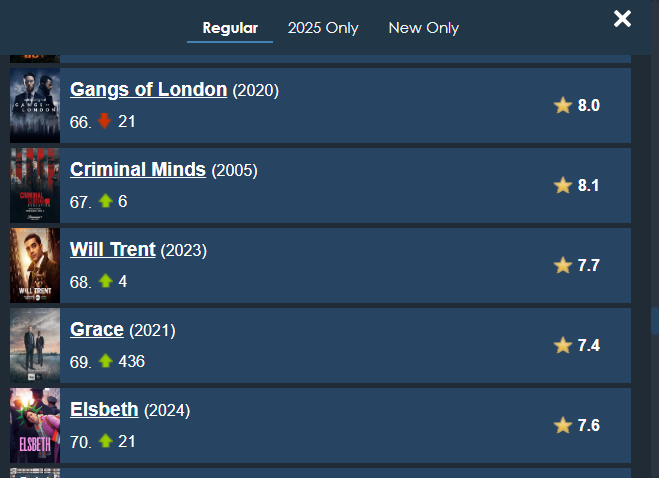The image size is (659, 478).
Task: Show the New Only tab
Action: click(x=424, y=28)
